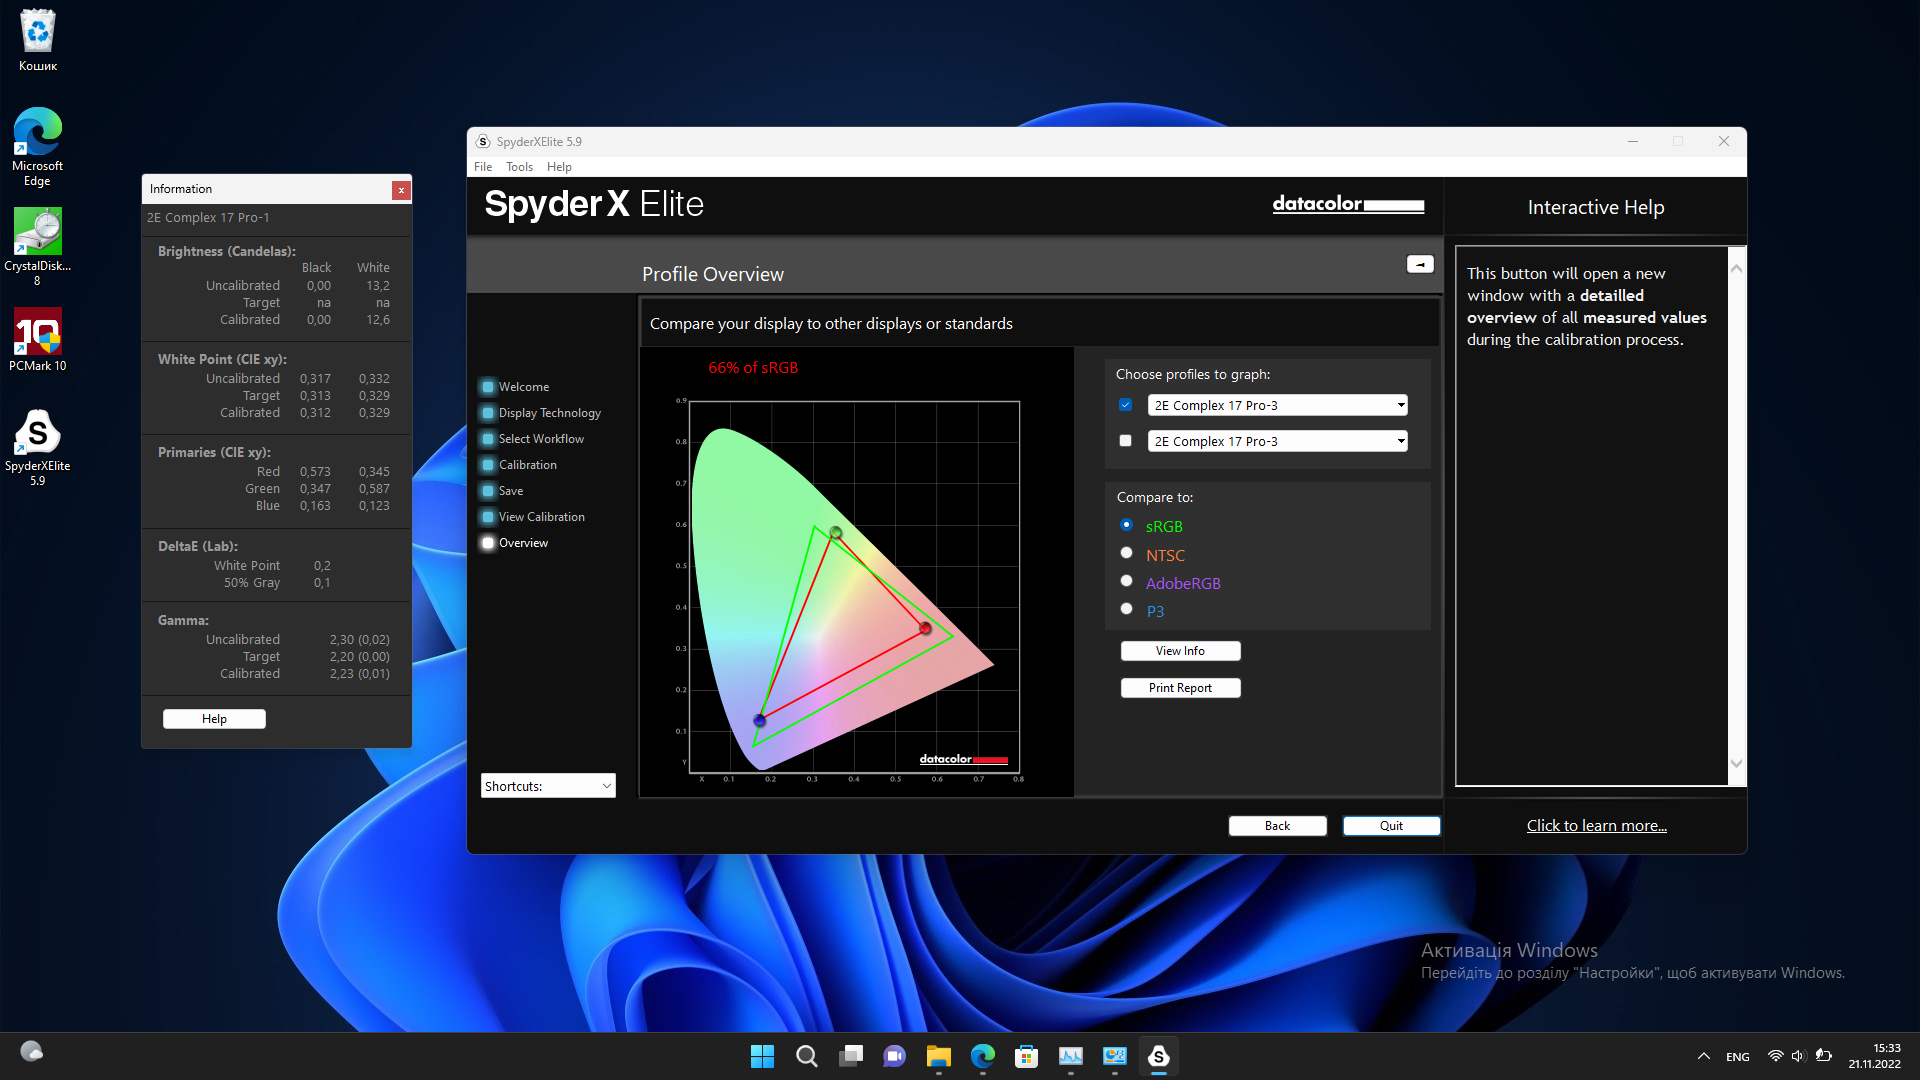Viewport: 1920px width, 1080px height.
Task: Click the datacolor logo link
Action: pos(1348,204)
